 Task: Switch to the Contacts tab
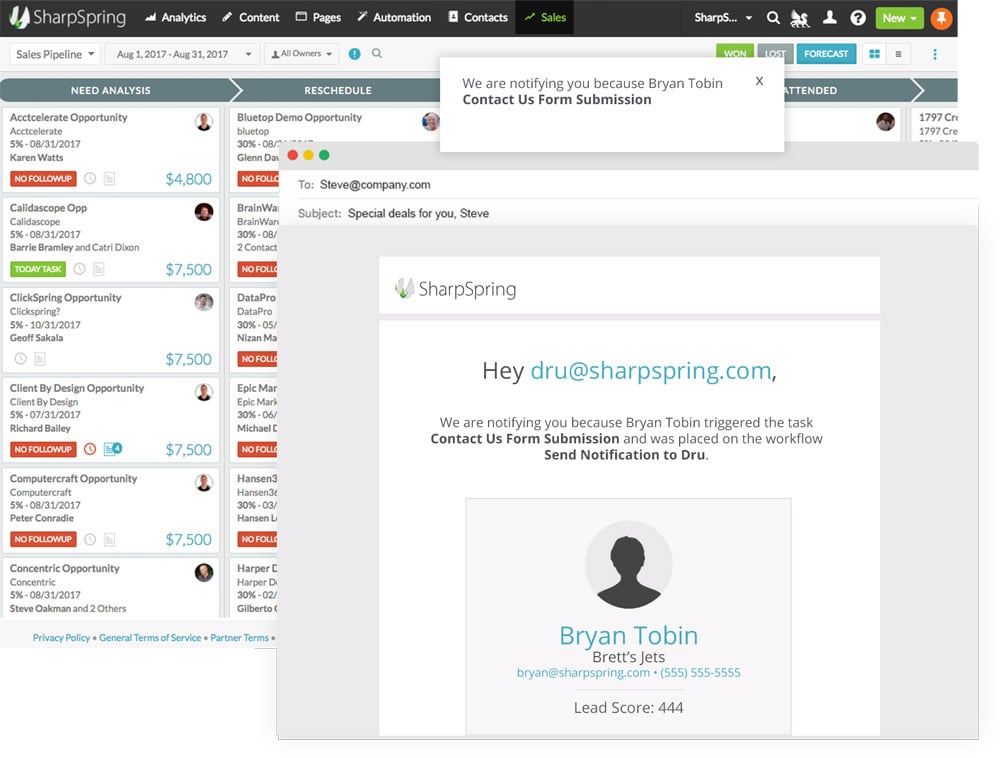(x=478, y=17)
